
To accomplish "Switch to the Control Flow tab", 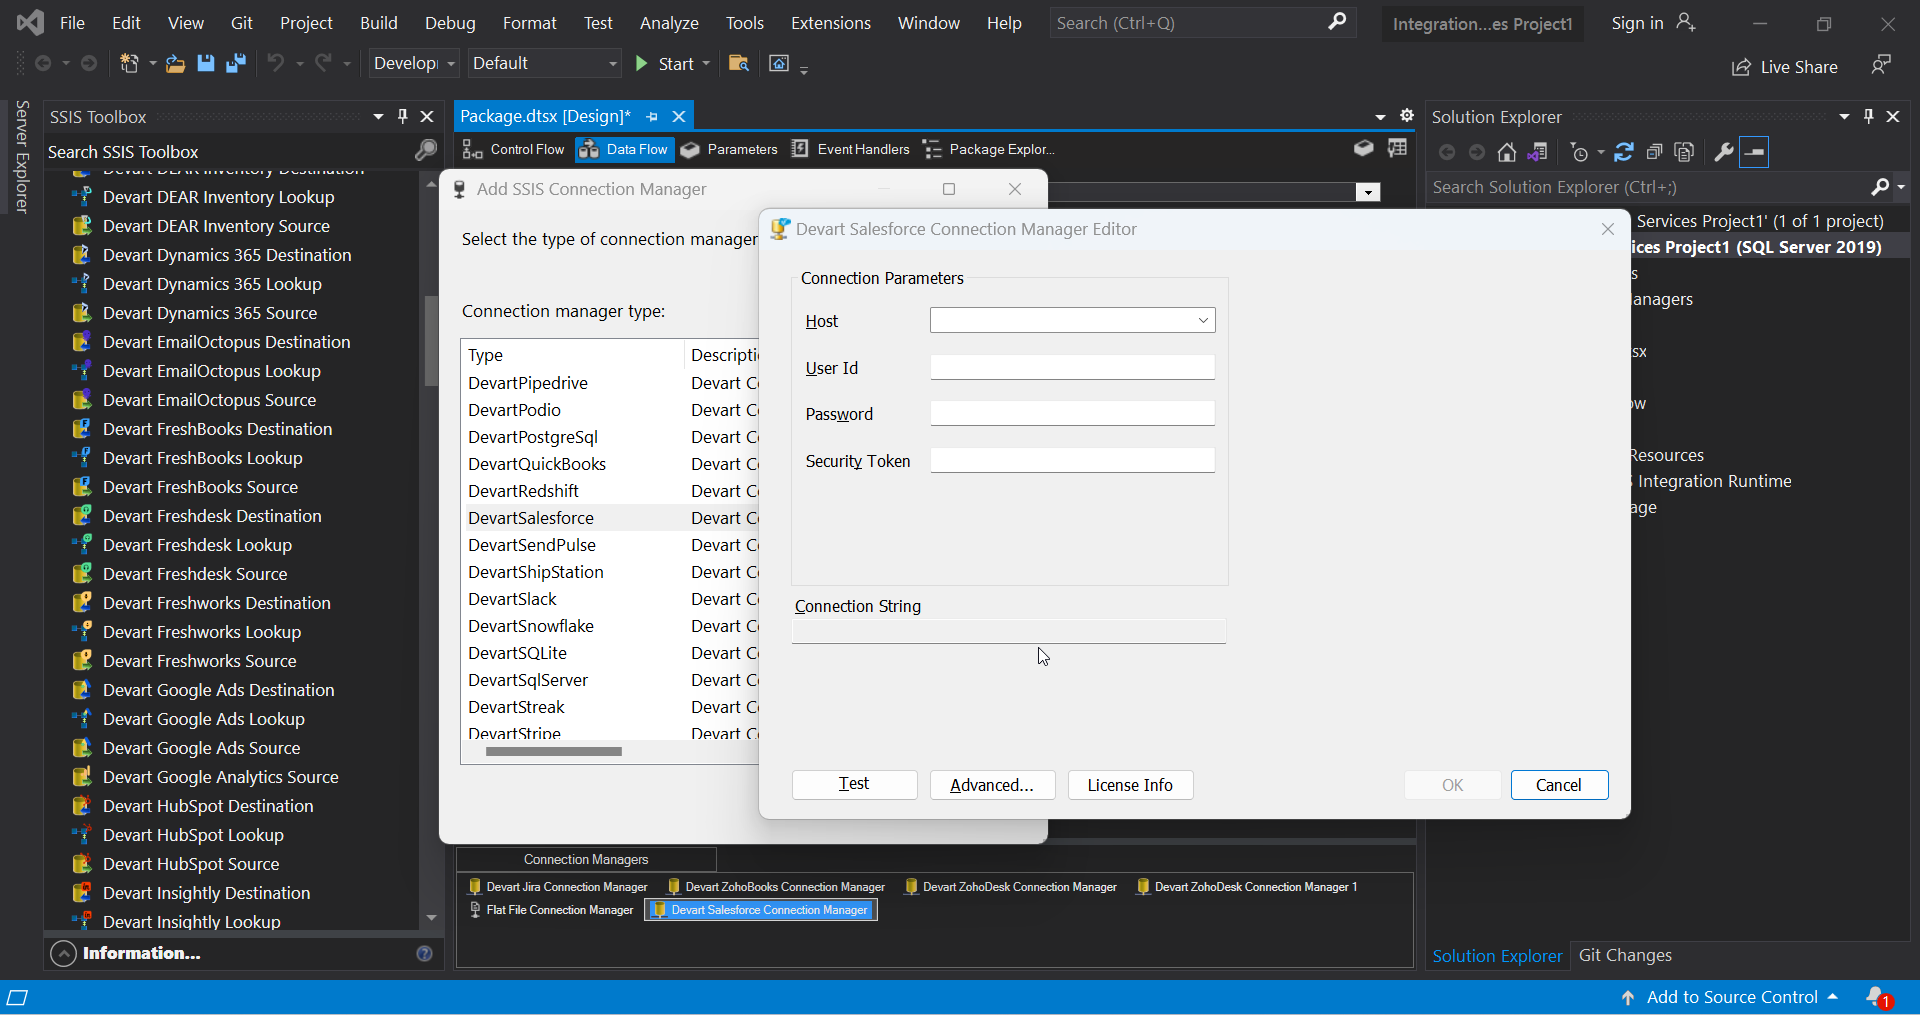I will pos(513,149).
